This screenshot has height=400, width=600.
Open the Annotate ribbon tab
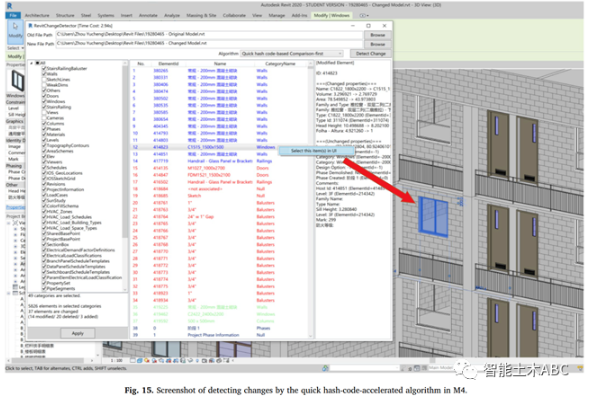pyautogui.click(x=148, y=15)
